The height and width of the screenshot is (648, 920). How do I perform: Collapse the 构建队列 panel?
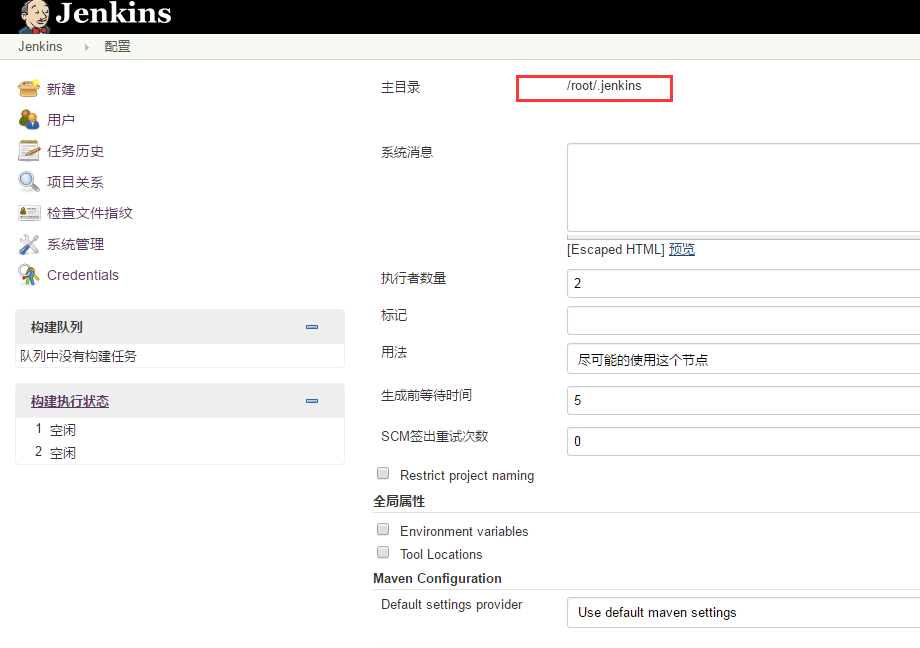312,327
